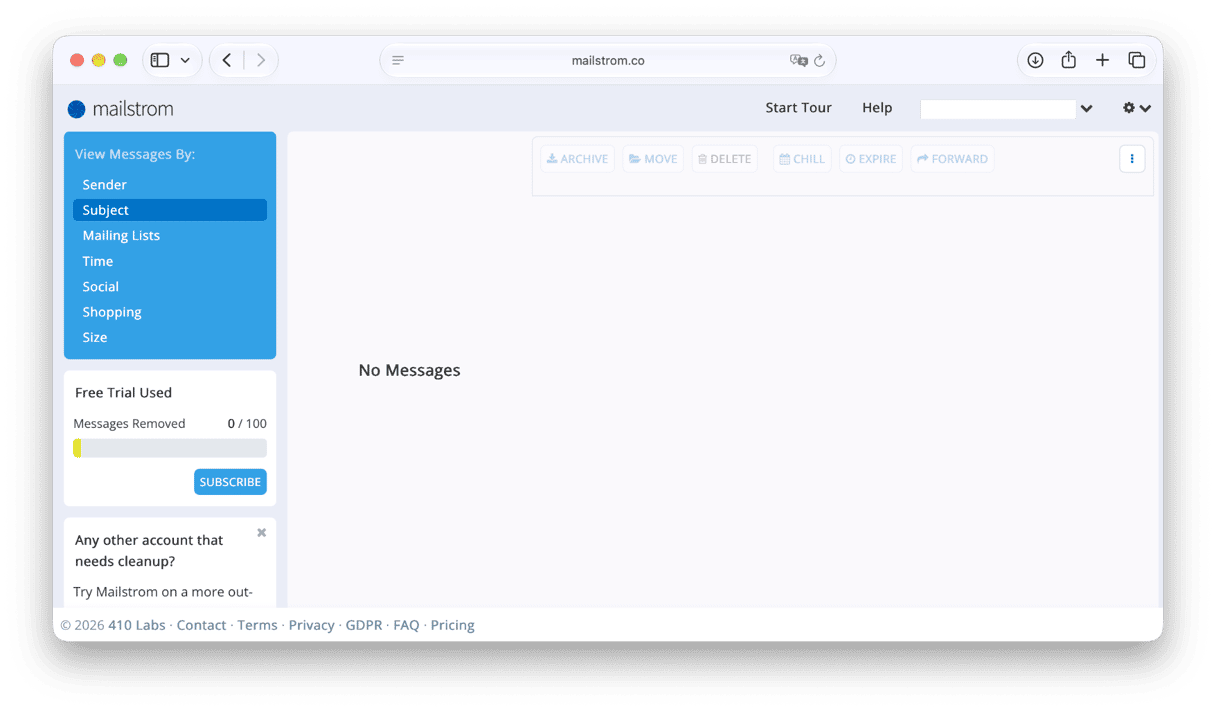
Task: View messages by Time
Action: (170, 261)
